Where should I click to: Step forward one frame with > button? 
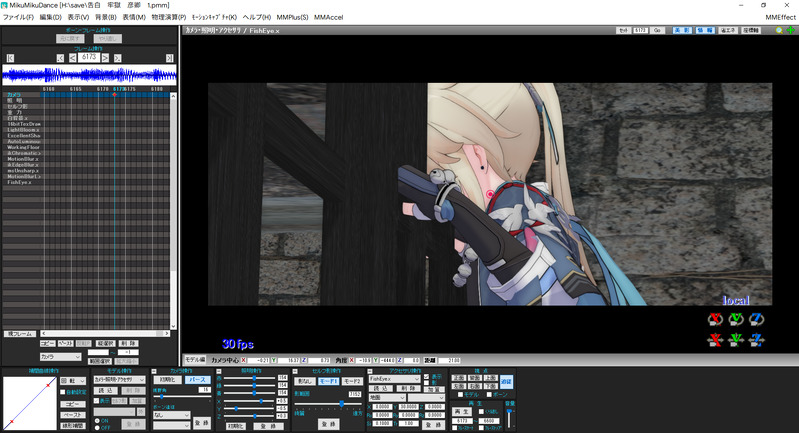(x=105, y=58)
